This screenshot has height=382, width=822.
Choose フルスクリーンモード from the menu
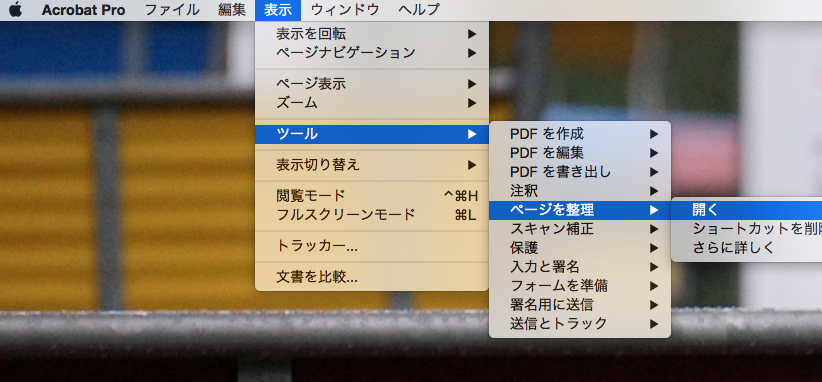pyautogui.click(x=372, y=215)
